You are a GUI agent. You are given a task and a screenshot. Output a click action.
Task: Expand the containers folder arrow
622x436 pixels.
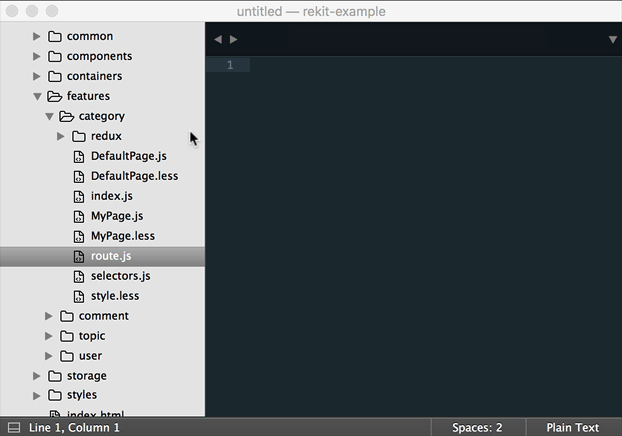36,76
